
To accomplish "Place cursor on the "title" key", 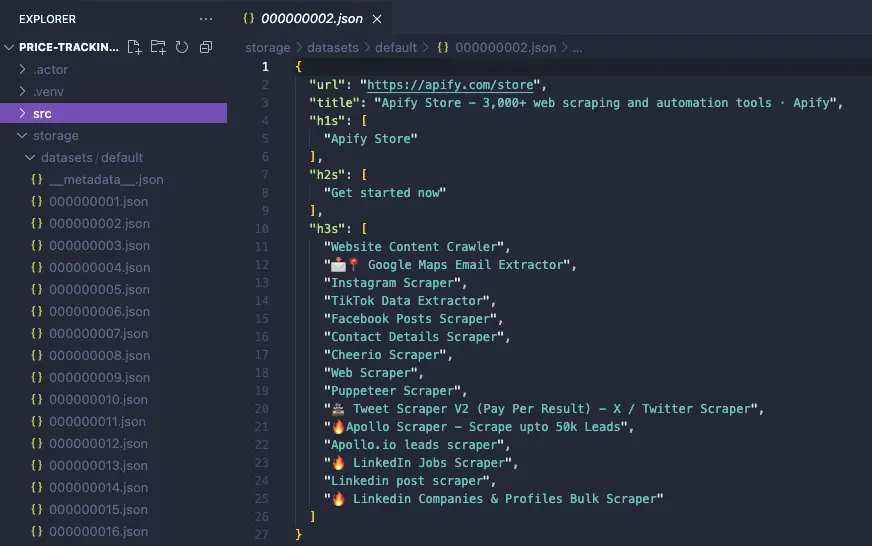I will [335, 103].
